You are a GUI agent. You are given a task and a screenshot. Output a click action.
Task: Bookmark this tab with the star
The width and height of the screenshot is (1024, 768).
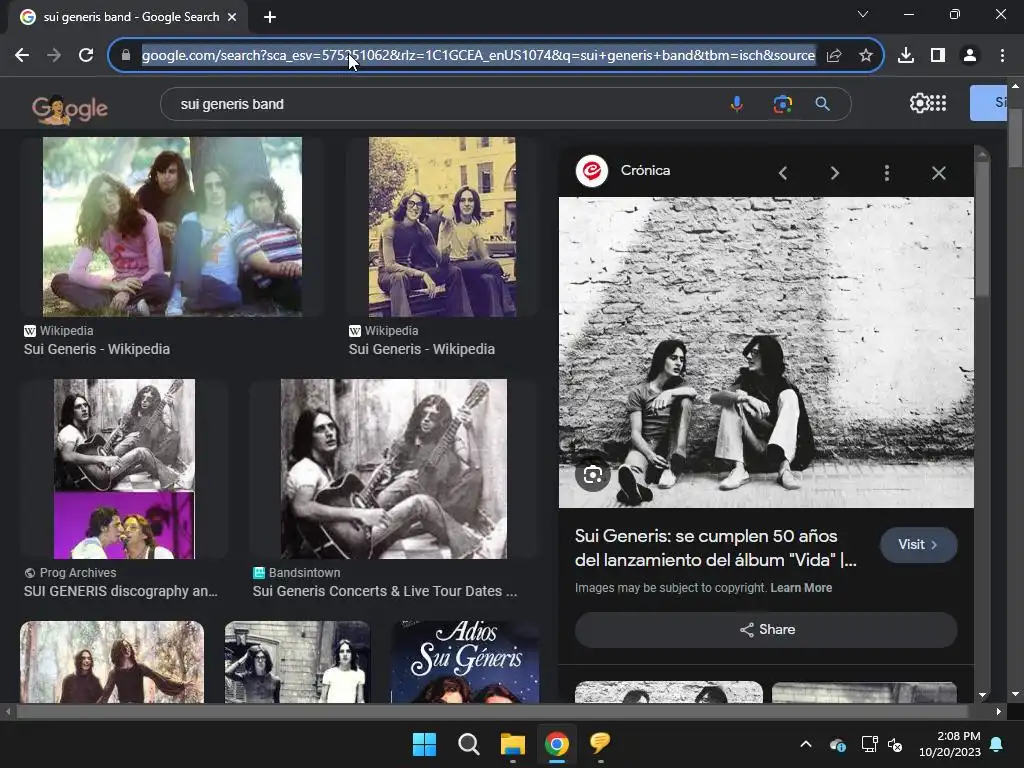coord(865,56)
